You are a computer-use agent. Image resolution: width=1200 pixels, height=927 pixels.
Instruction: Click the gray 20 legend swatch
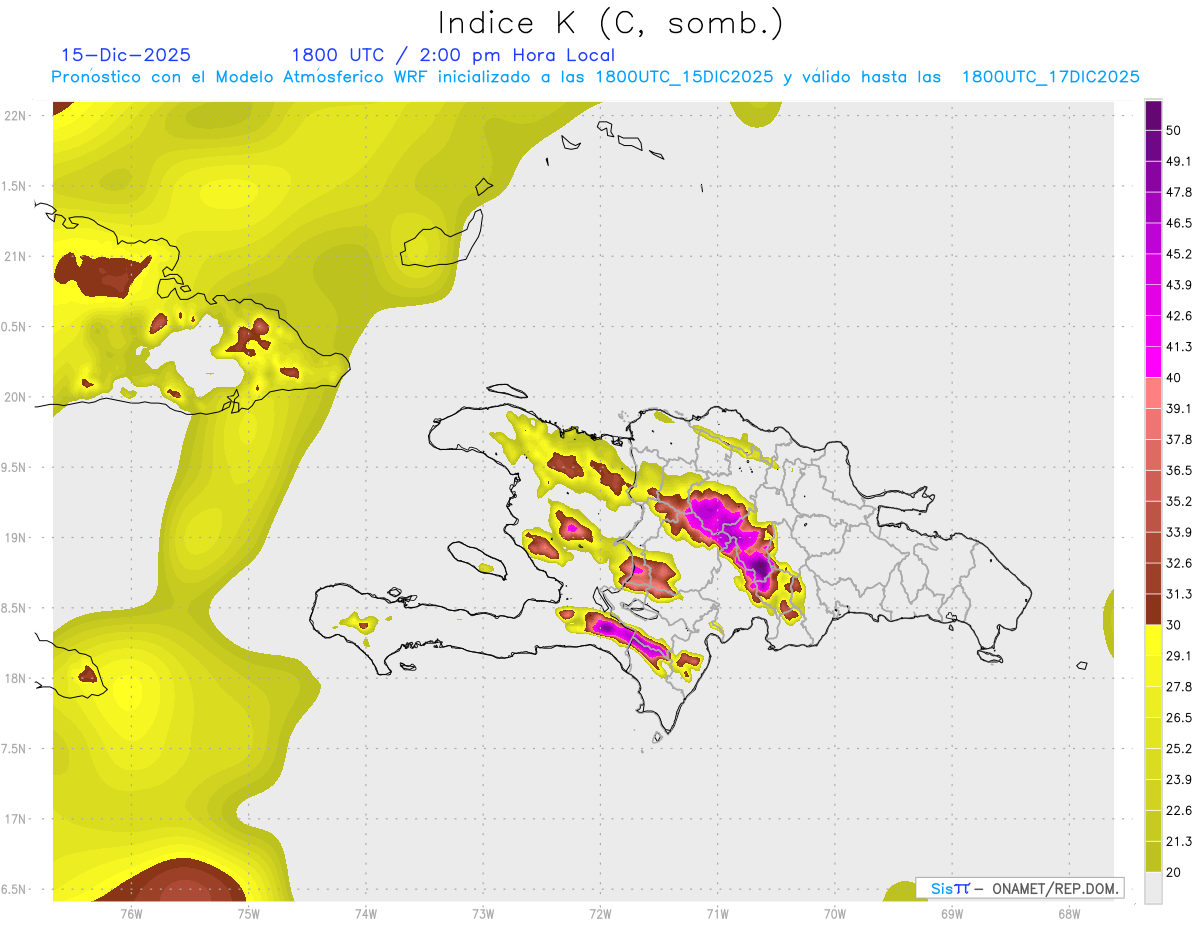[1153, 888]
